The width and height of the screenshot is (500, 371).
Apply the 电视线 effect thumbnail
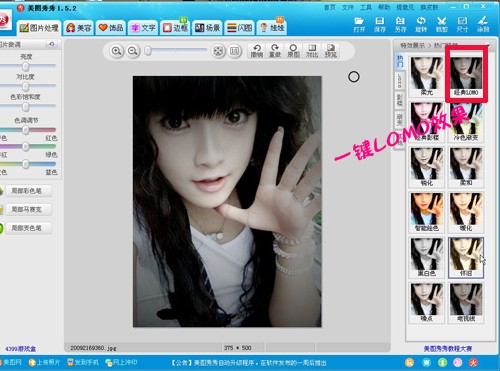click(466, 303)
